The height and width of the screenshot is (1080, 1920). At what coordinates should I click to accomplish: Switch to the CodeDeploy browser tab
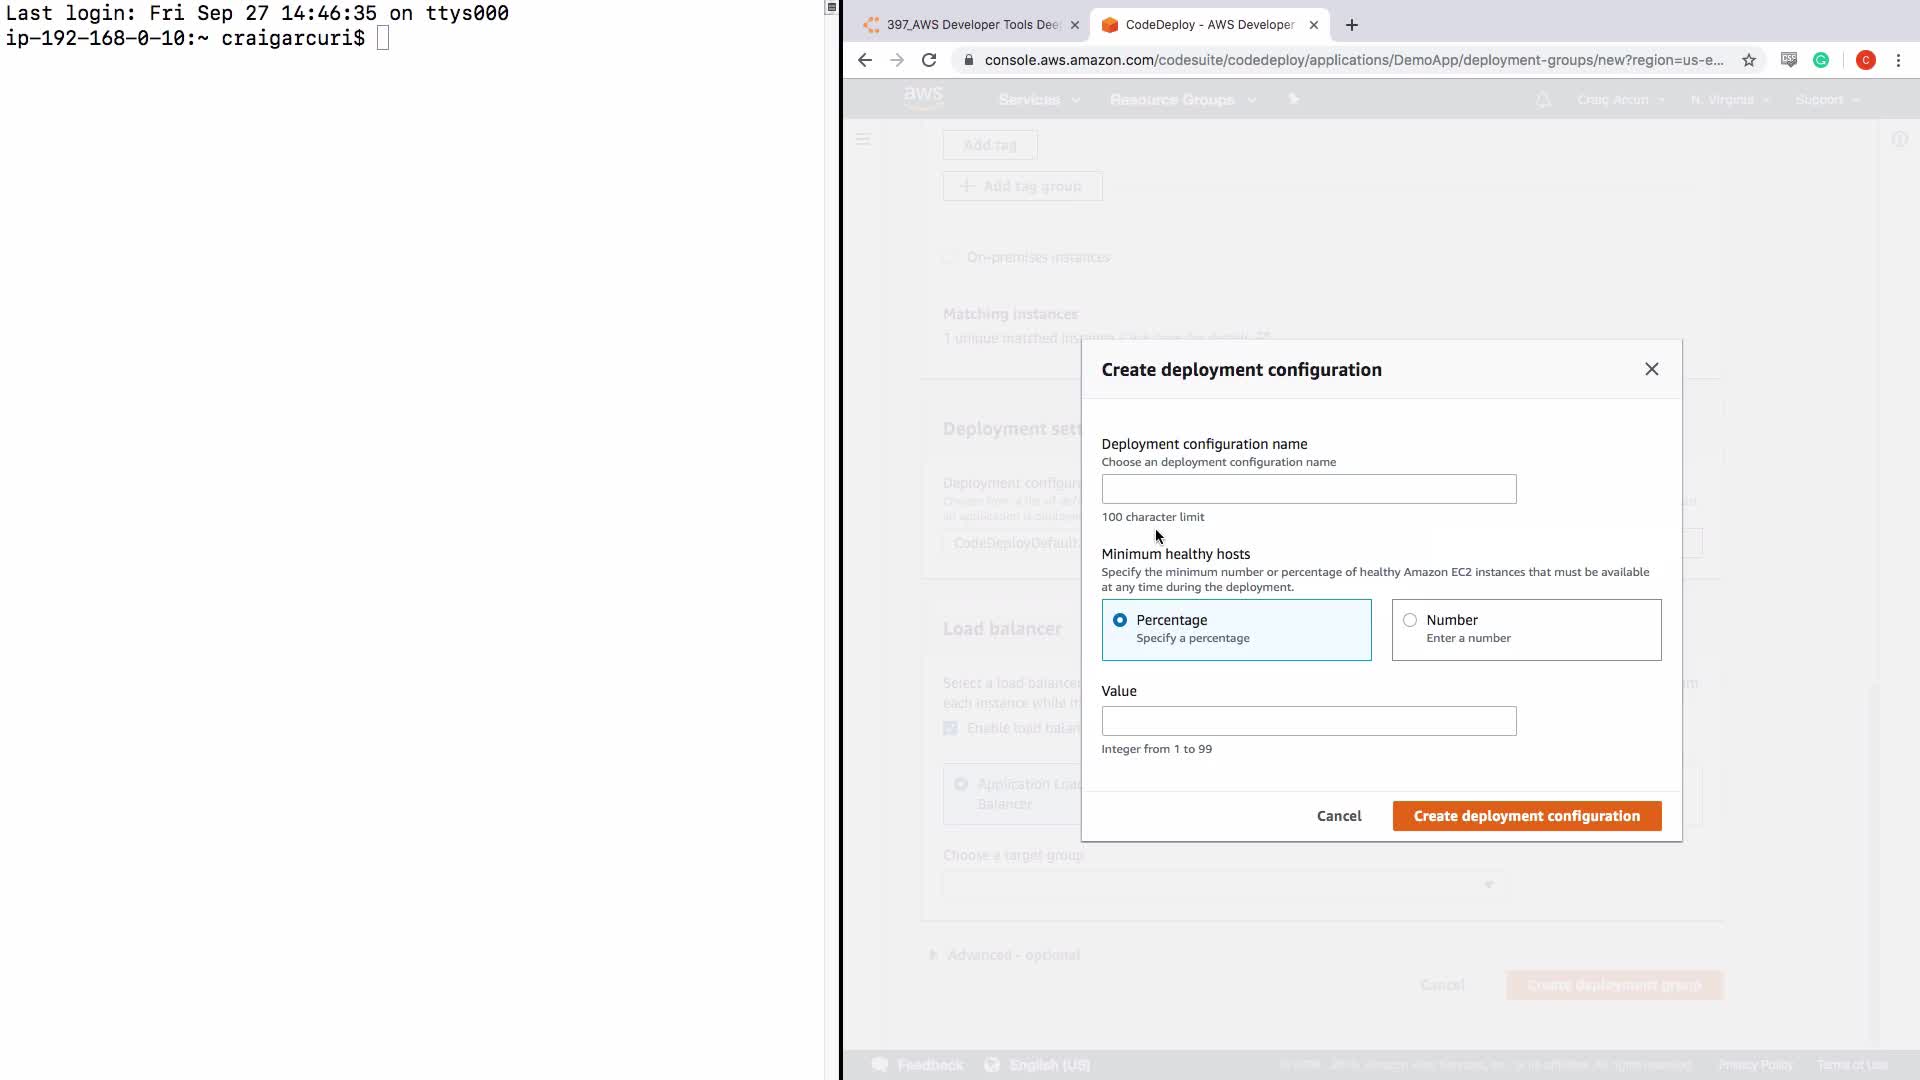[1208, 25]
